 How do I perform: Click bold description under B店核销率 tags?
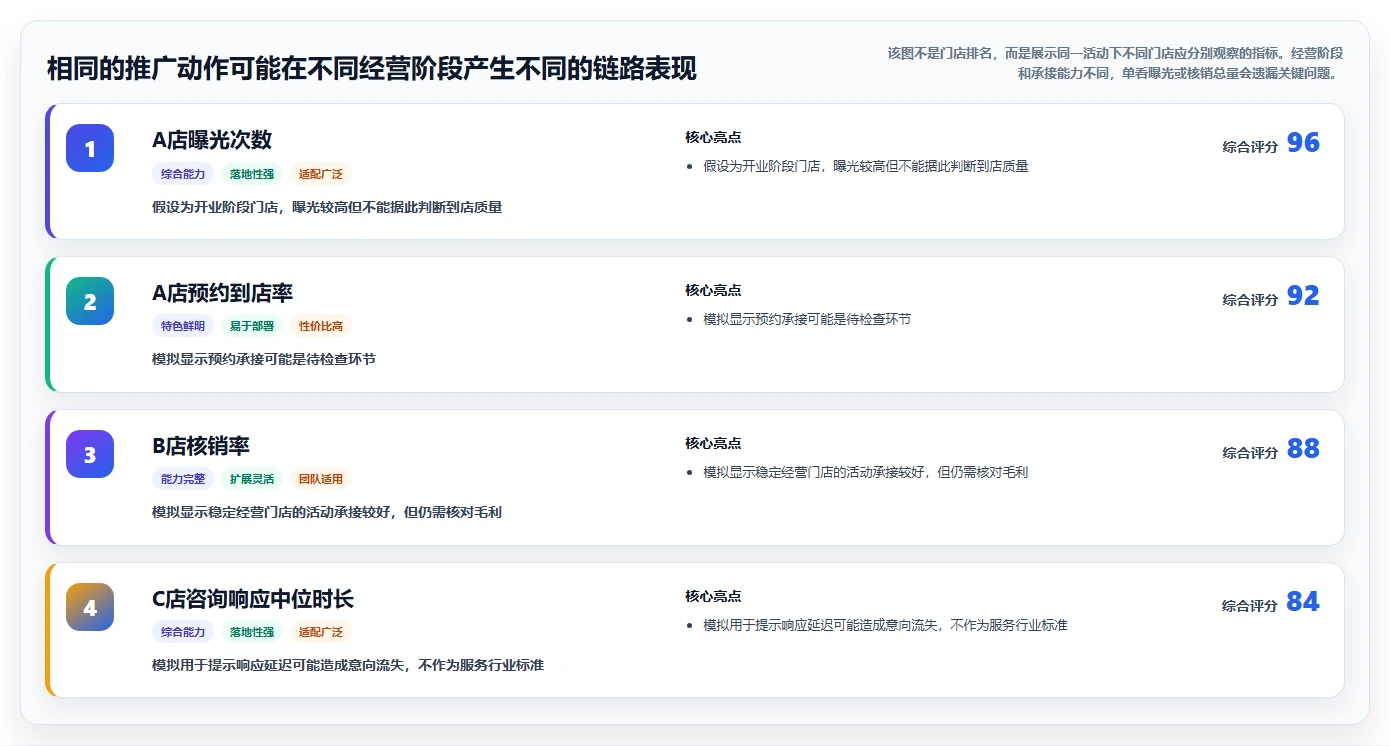coord(327,512)
